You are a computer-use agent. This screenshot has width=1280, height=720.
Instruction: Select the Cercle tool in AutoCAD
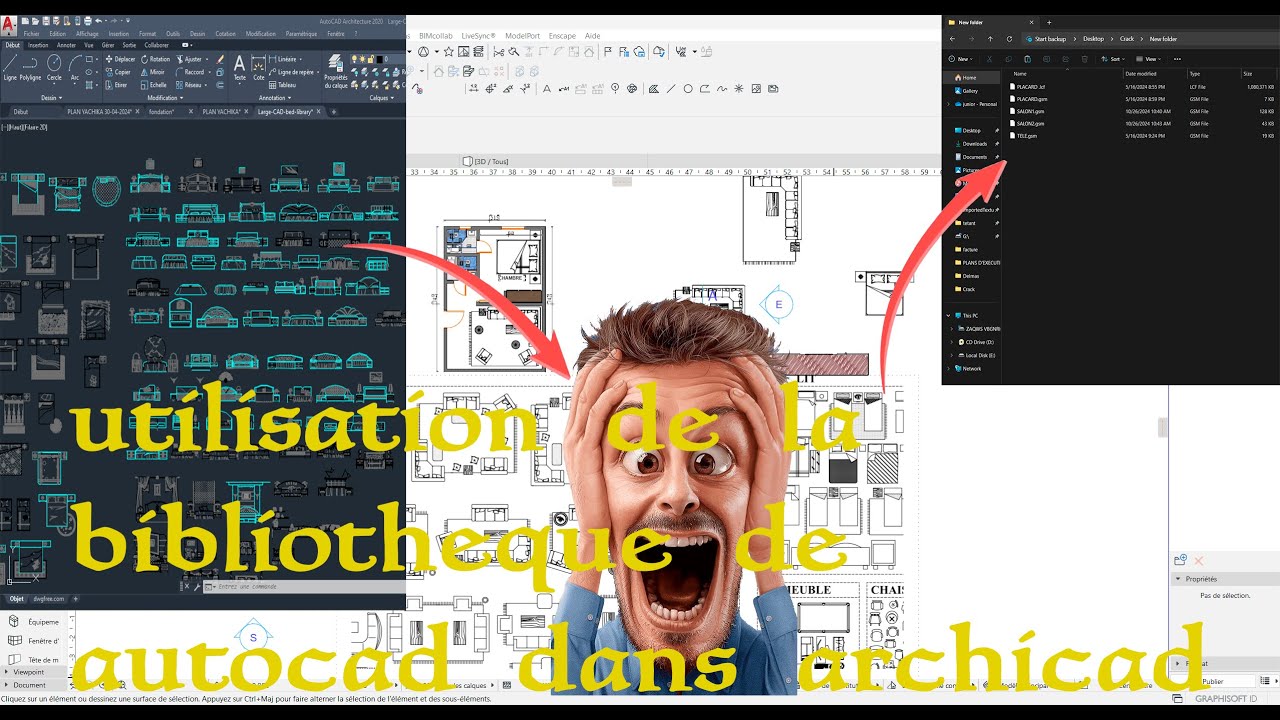(x=54, y=67)
